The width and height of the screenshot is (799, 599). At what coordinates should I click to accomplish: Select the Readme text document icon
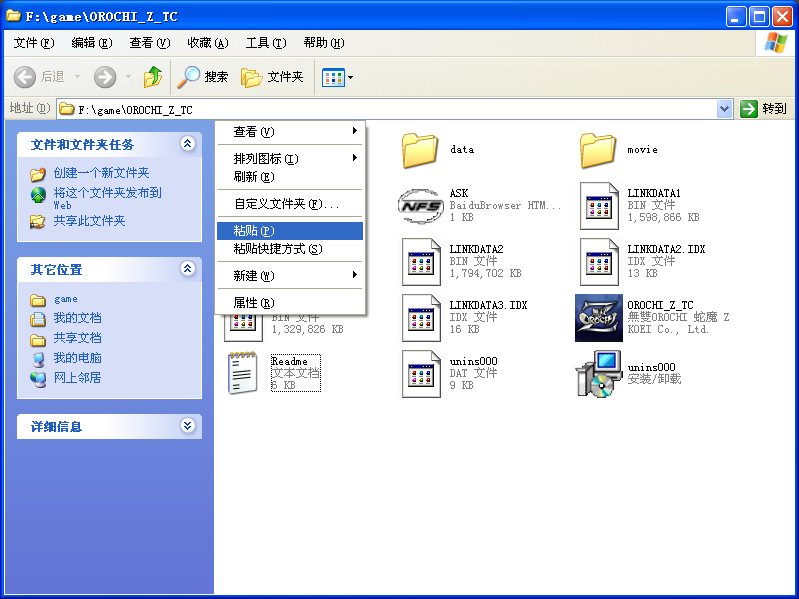click(243, 374)
